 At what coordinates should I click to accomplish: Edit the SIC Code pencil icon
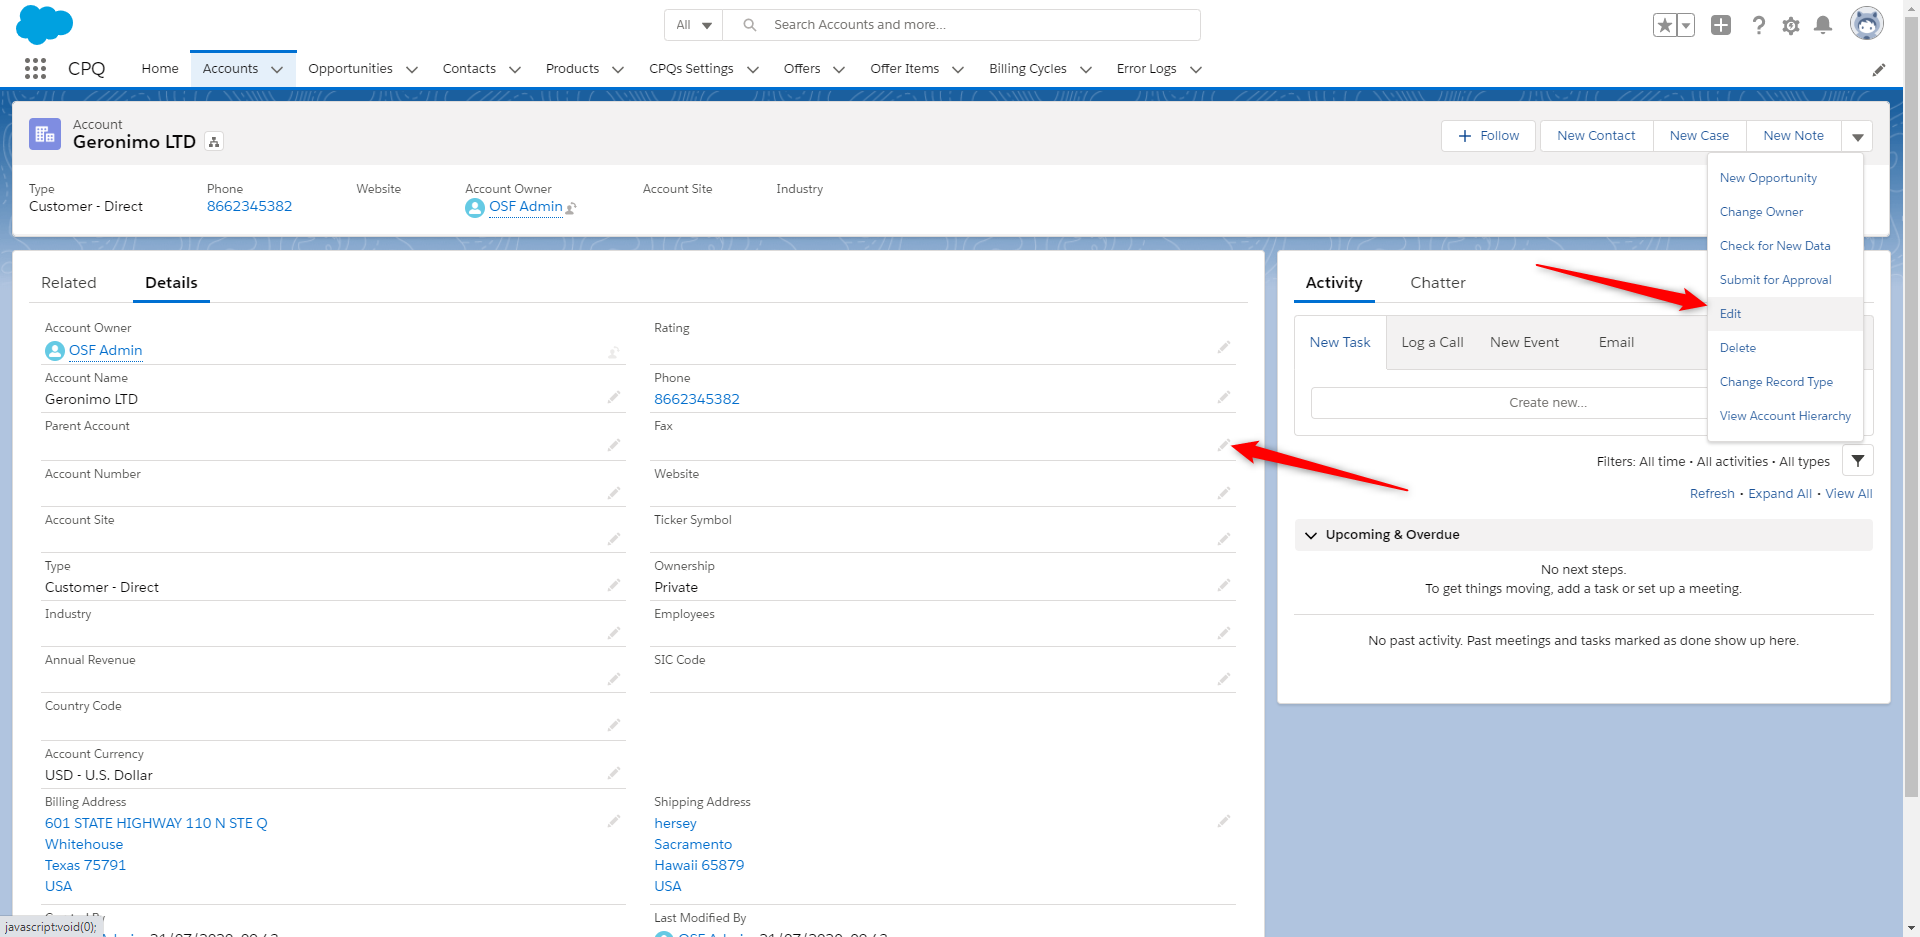(x=1223, y=679)
